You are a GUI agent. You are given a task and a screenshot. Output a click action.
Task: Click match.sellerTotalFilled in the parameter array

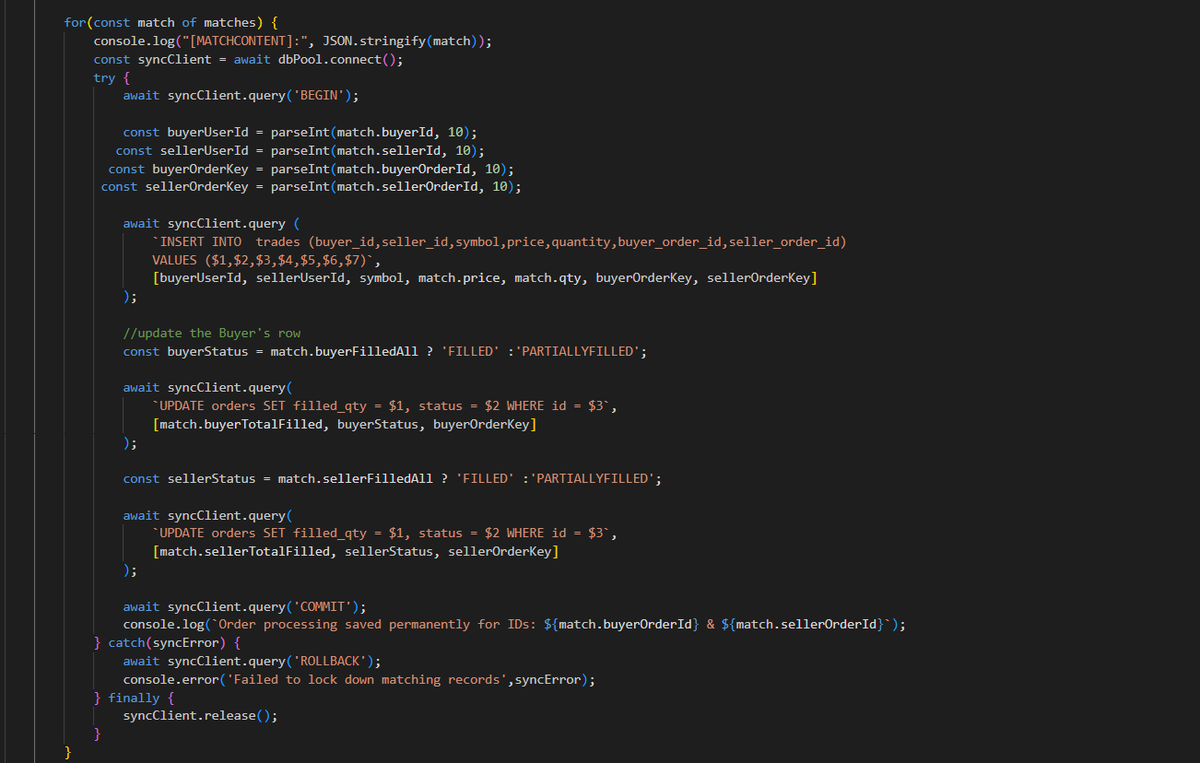coord(244,551)
